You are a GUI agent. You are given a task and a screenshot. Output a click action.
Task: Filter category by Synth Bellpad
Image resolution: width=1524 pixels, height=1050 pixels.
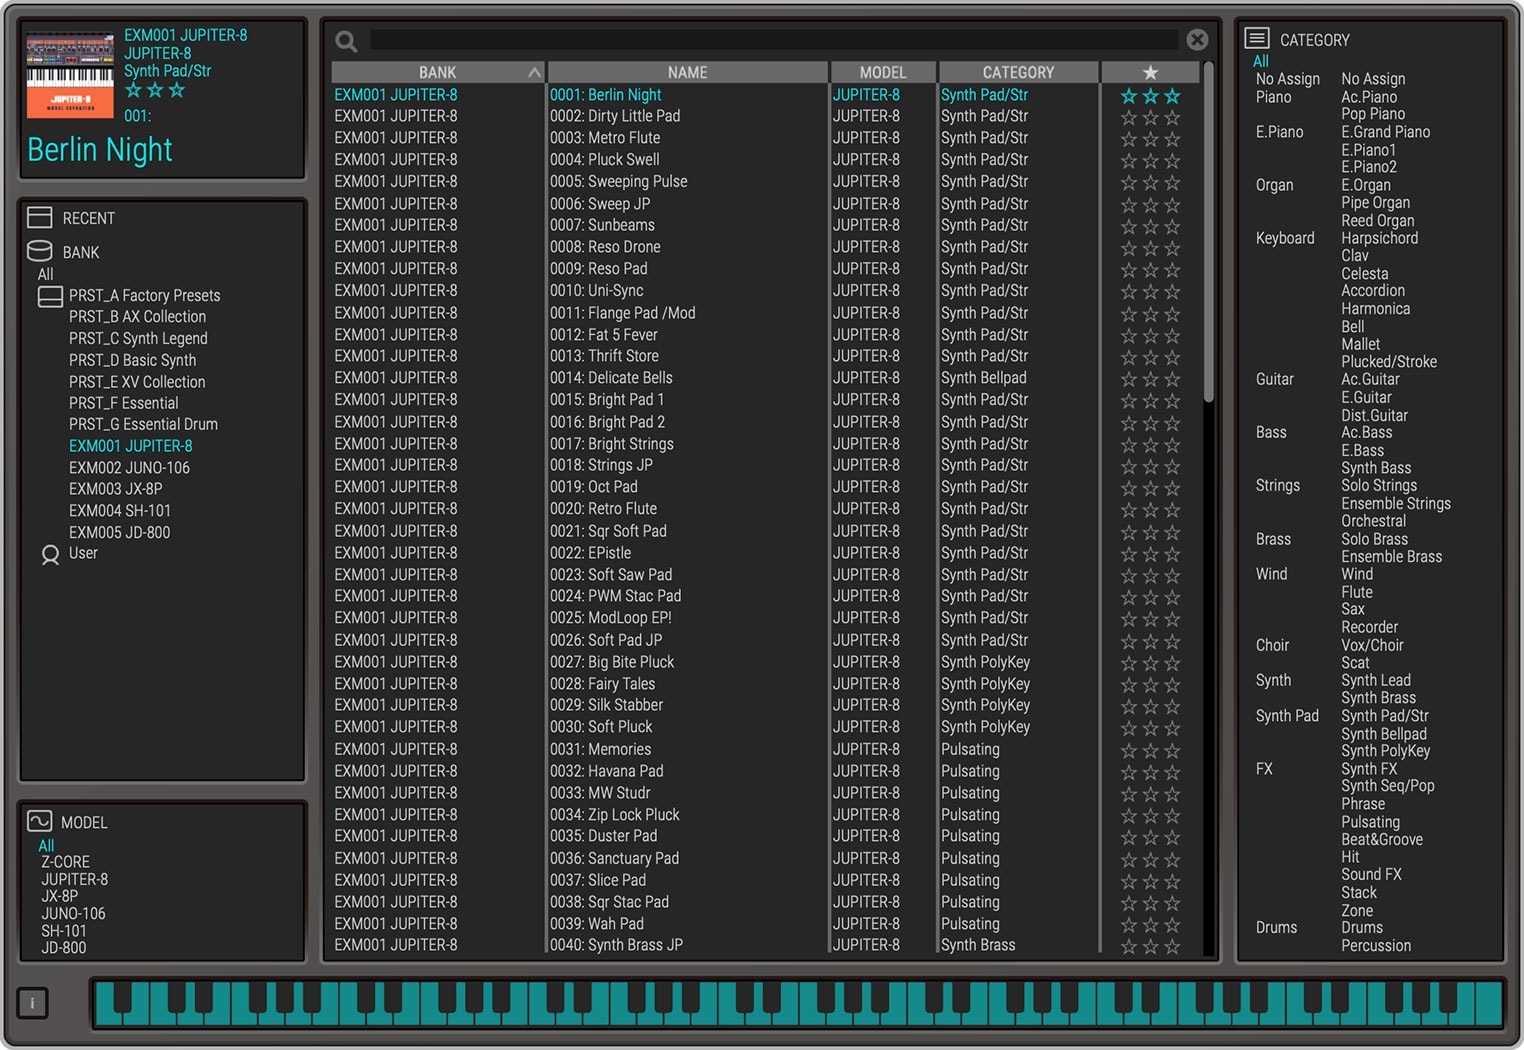1384,733
